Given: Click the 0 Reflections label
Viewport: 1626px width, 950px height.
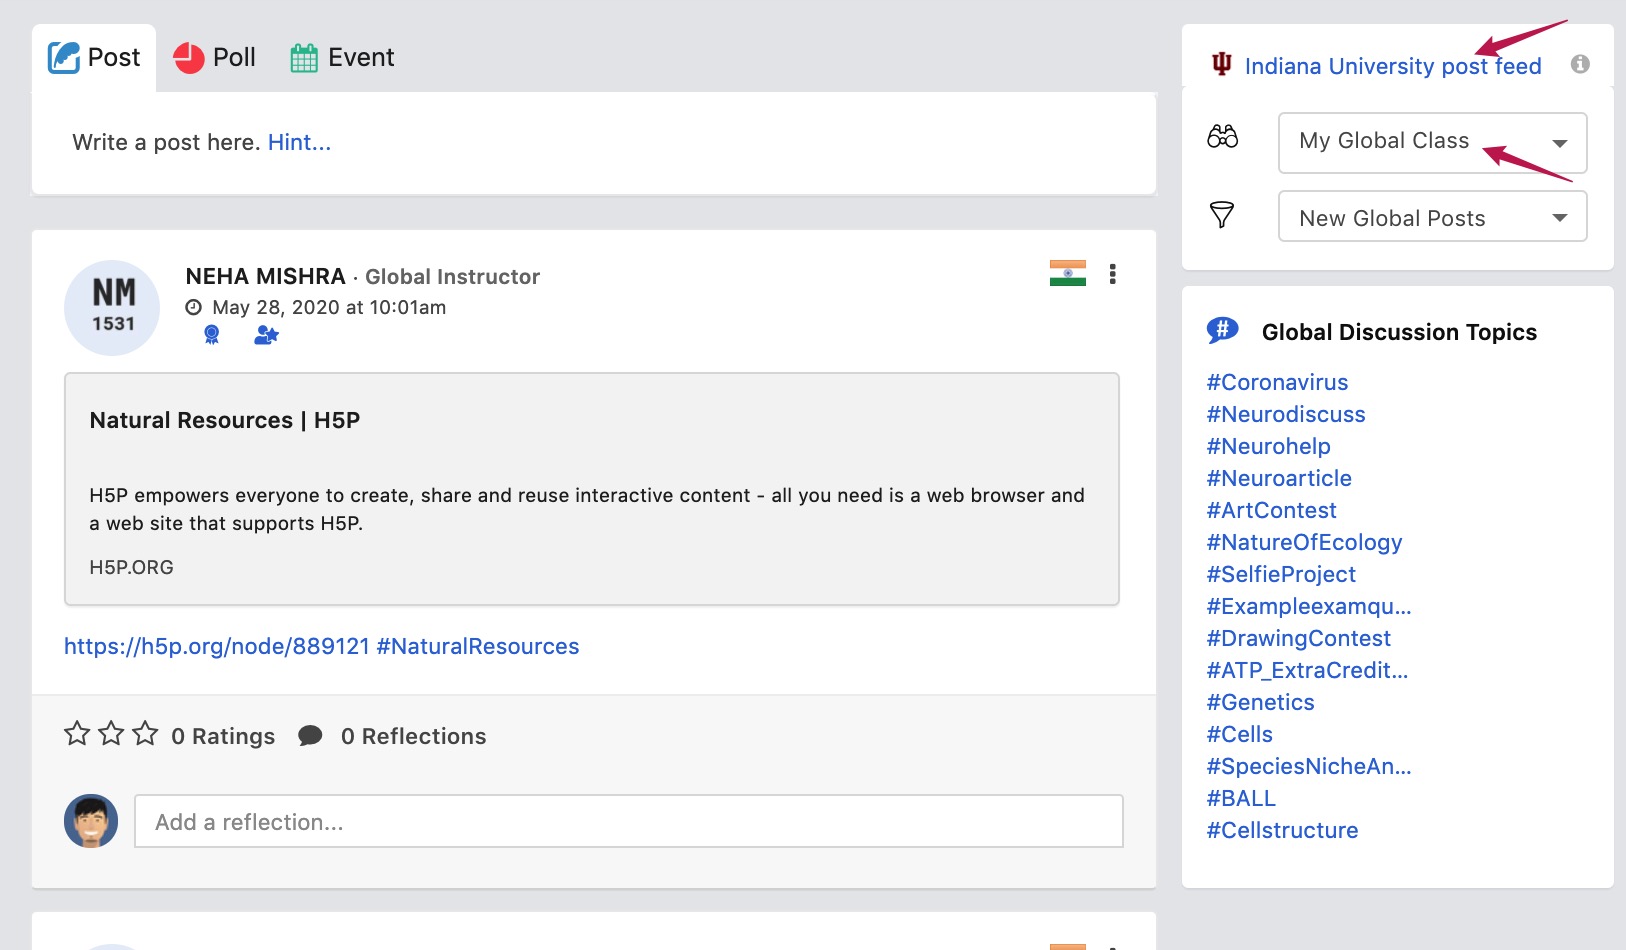Looking at the screenshot, I should click(x=413, y=736).
